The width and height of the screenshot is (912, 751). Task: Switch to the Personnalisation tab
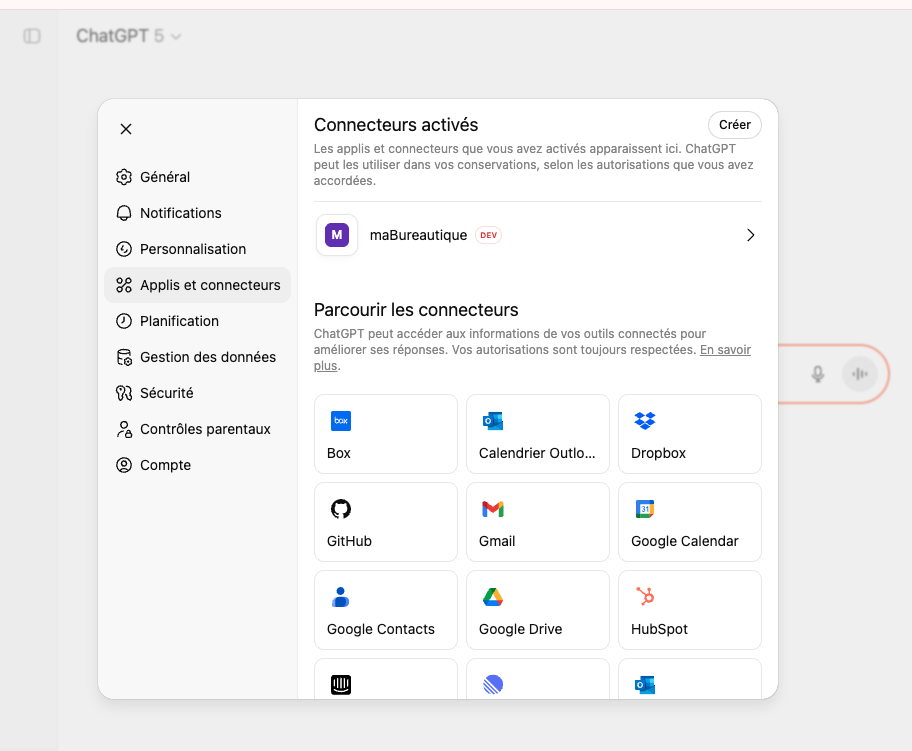192,249
